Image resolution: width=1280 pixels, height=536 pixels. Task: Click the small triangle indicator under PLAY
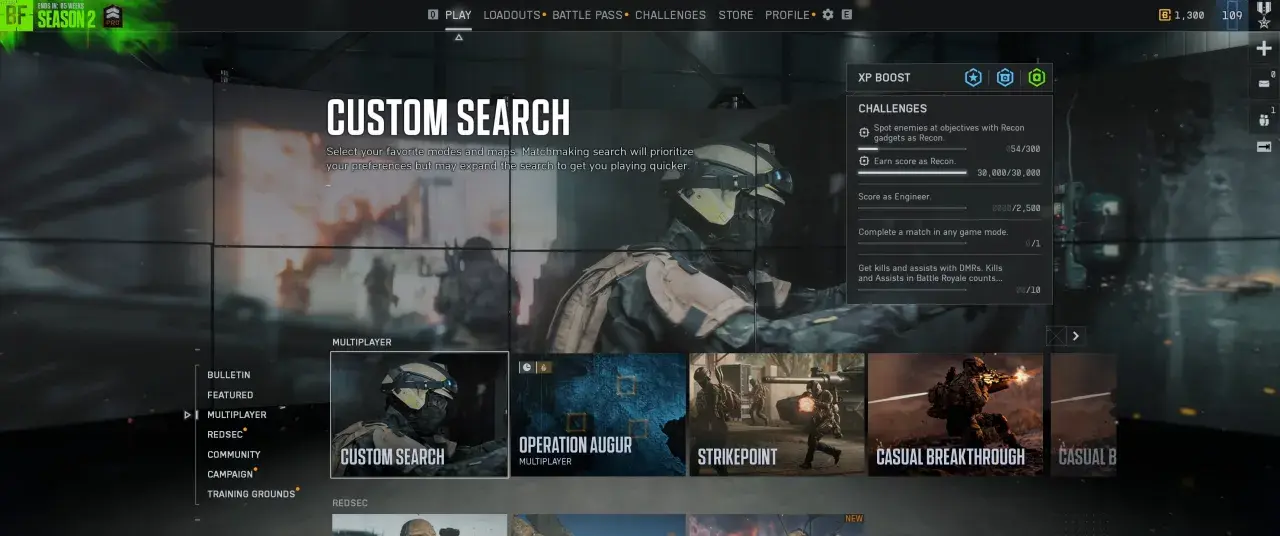pyautogui.click(x=459, y=37)
